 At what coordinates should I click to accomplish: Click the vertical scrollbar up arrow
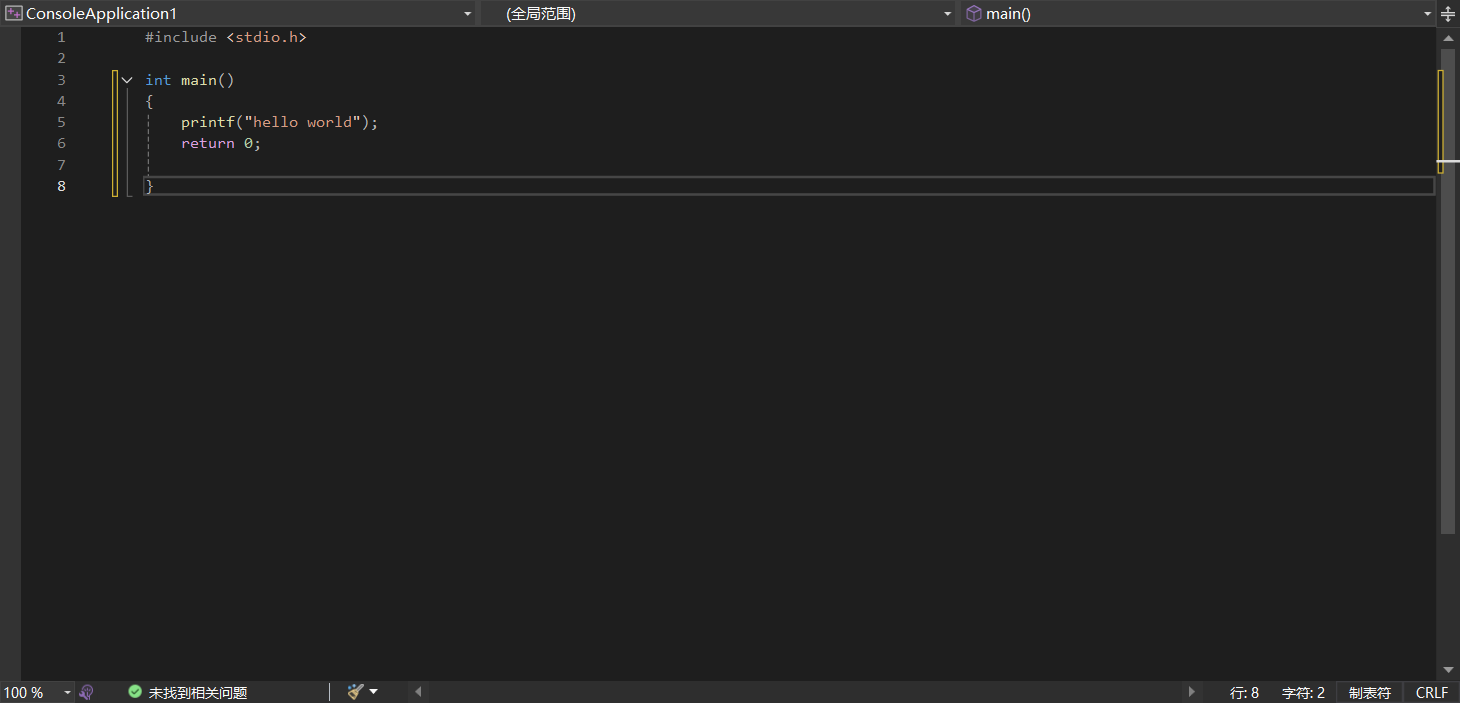1448,37
